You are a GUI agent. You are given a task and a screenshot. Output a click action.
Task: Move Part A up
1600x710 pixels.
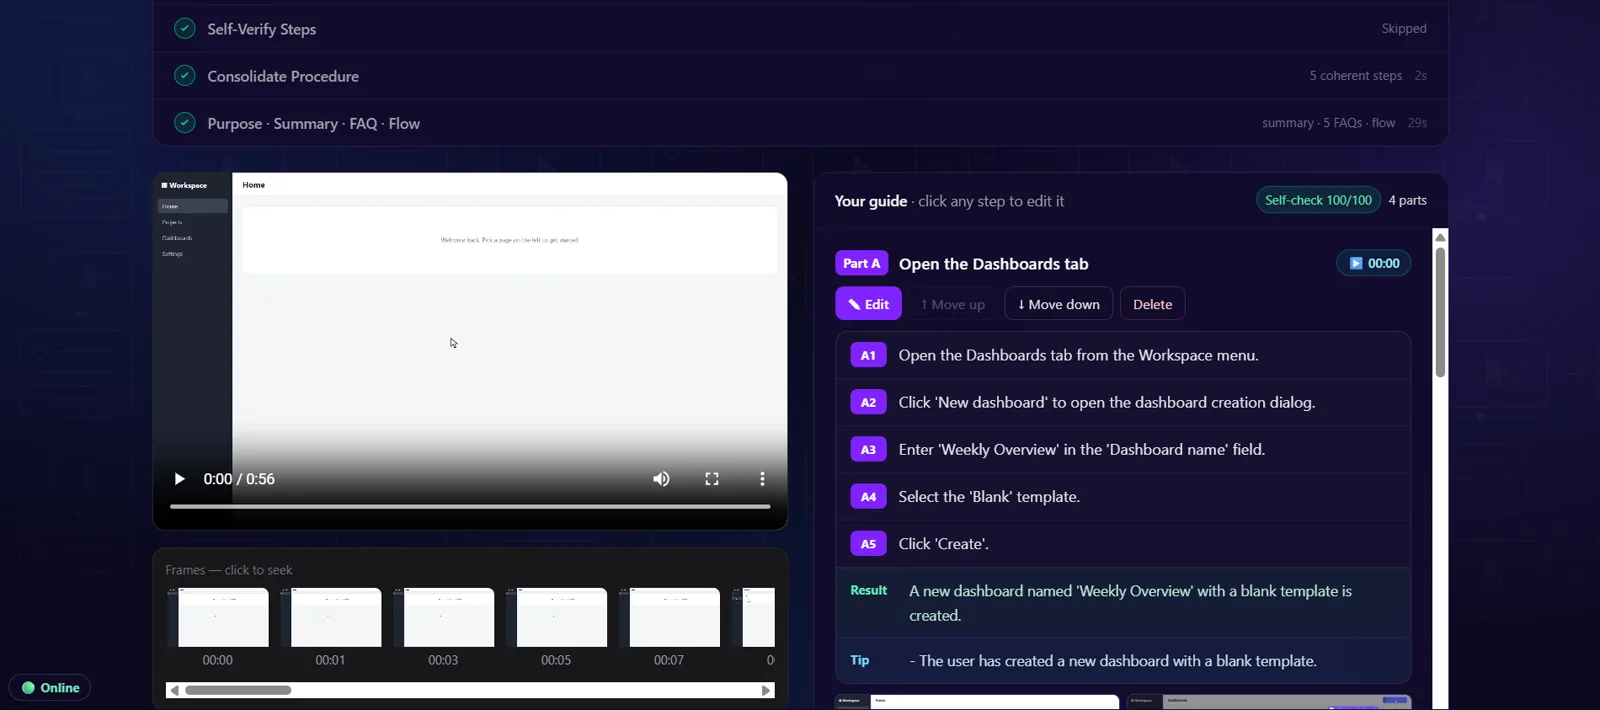(952, 304)
